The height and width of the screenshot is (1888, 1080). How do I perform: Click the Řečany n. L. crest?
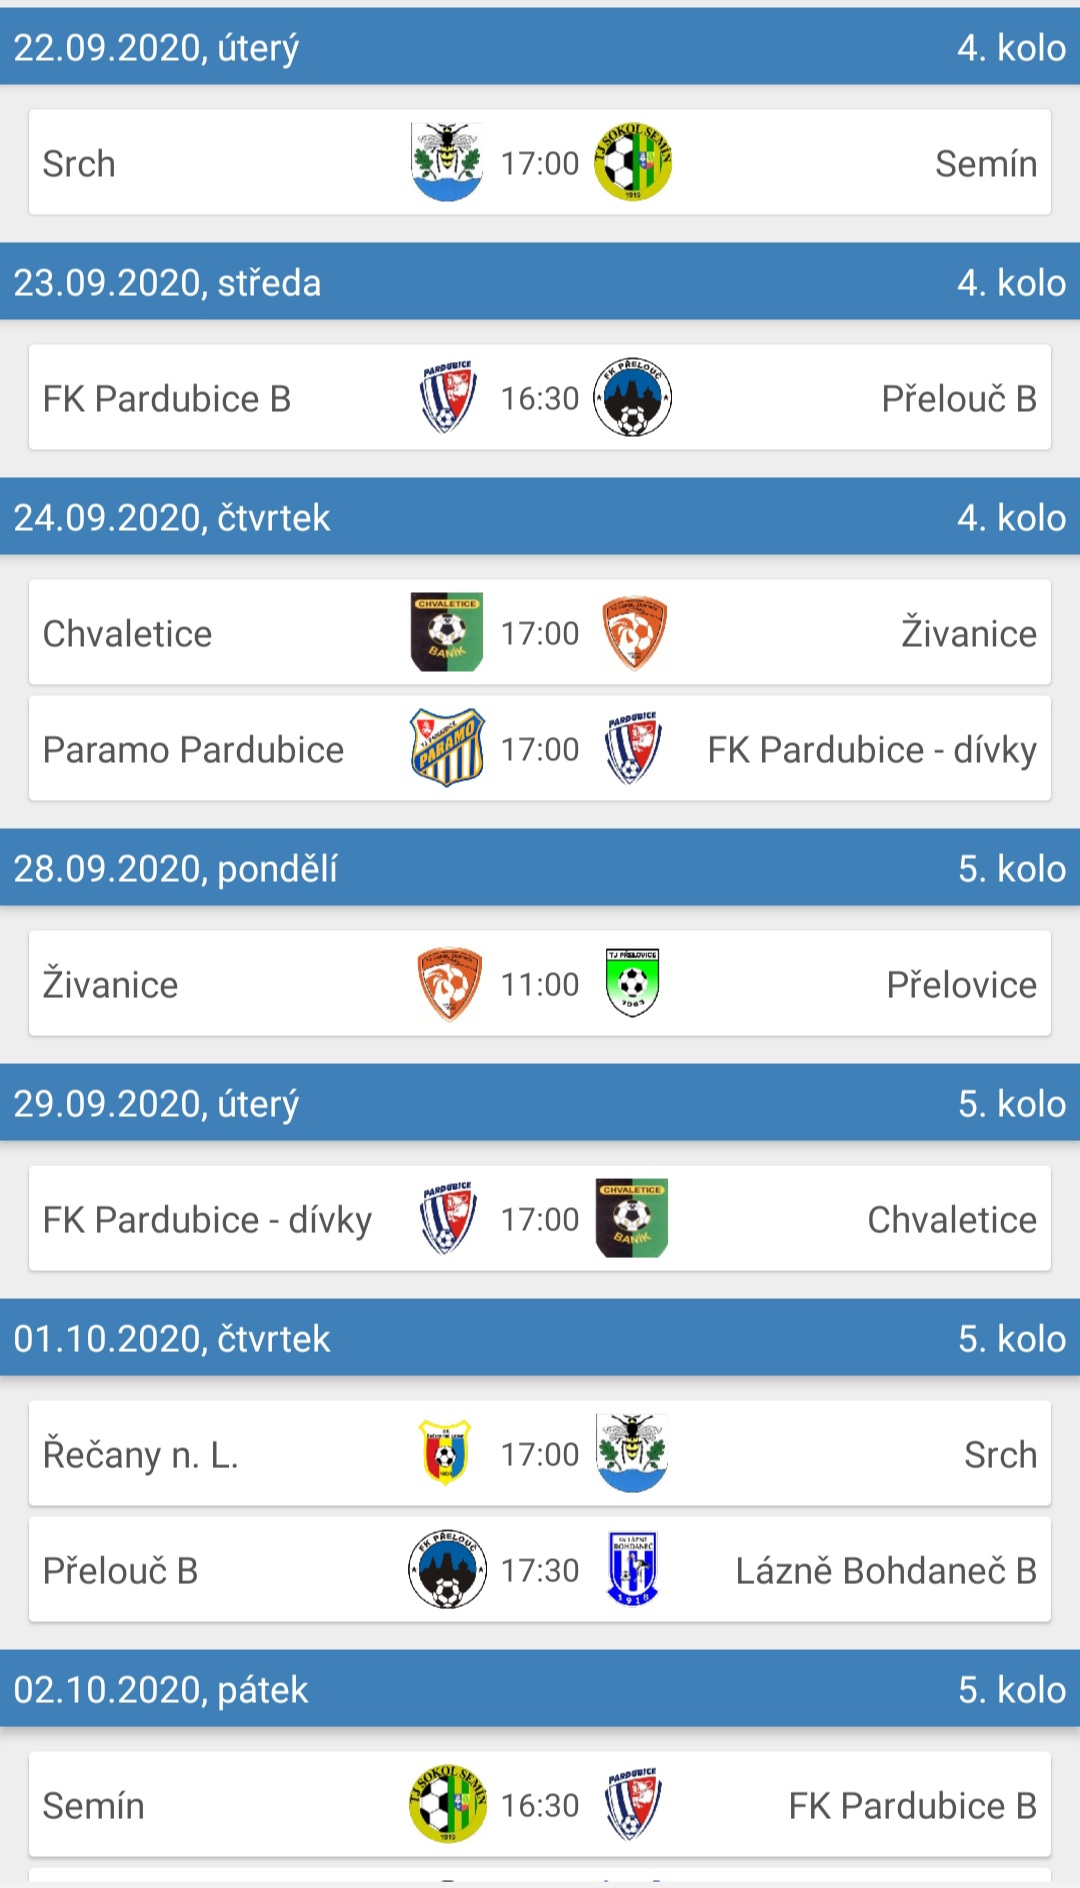445,1453
